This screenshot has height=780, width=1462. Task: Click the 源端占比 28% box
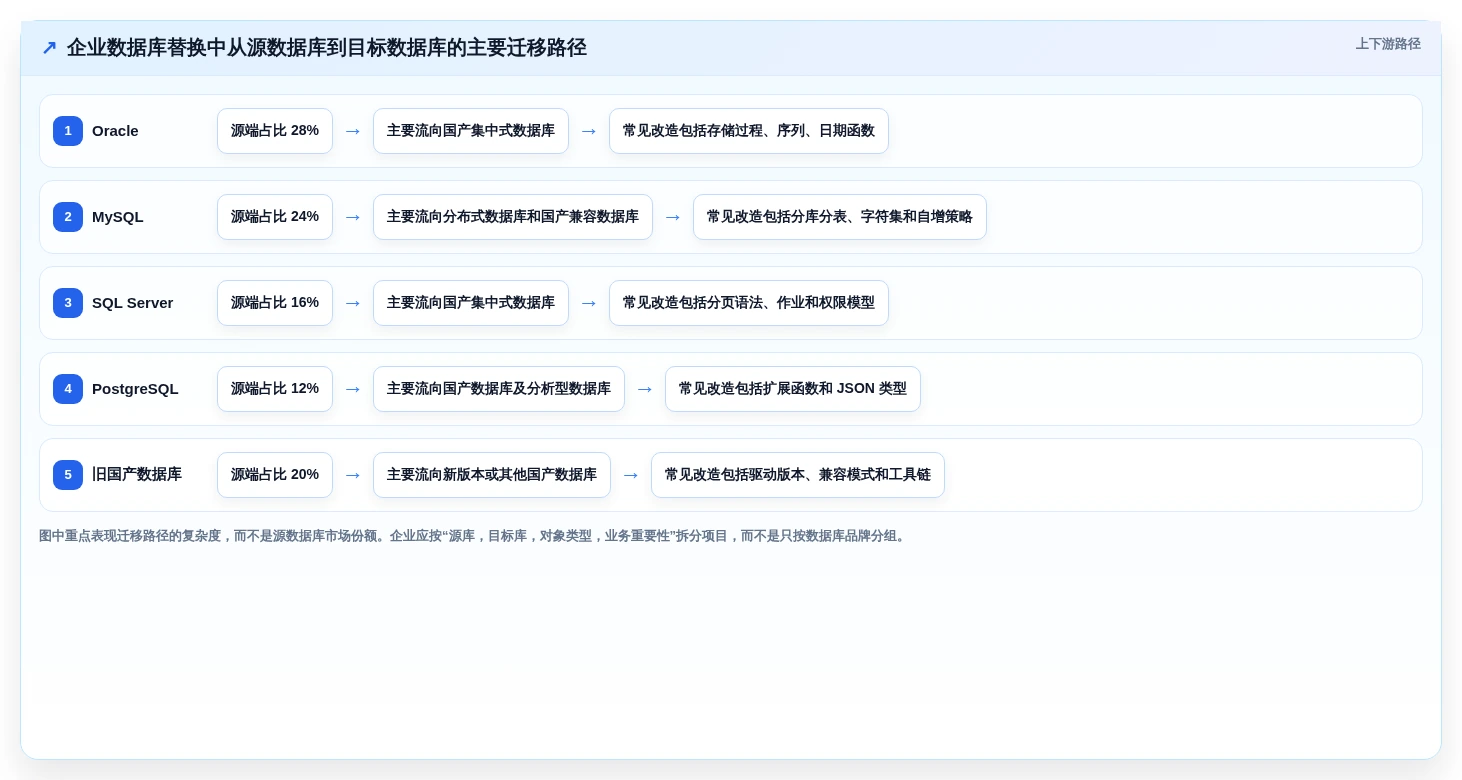tap(275, 131)
